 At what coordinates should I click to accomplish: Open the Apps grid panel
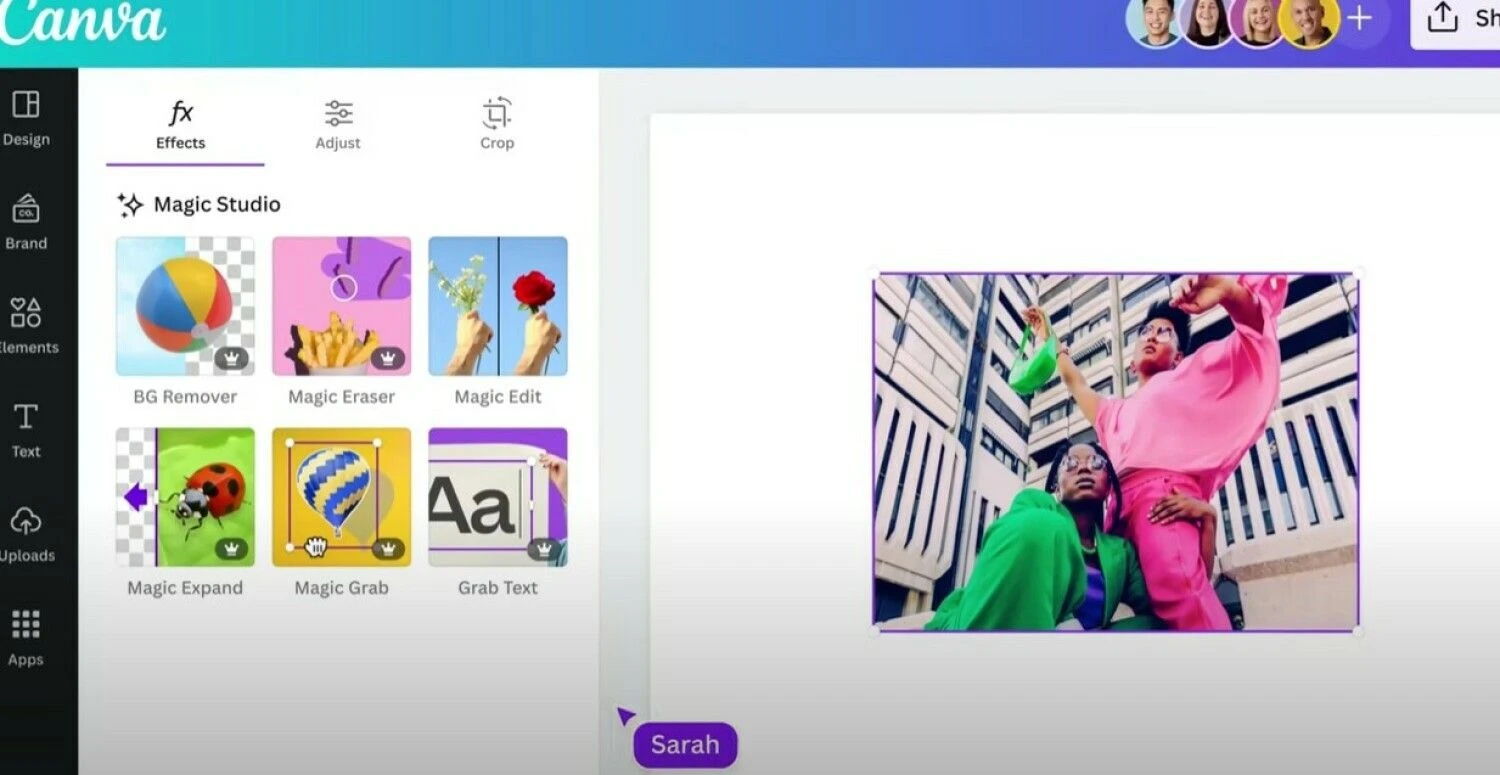coord(26,637)
